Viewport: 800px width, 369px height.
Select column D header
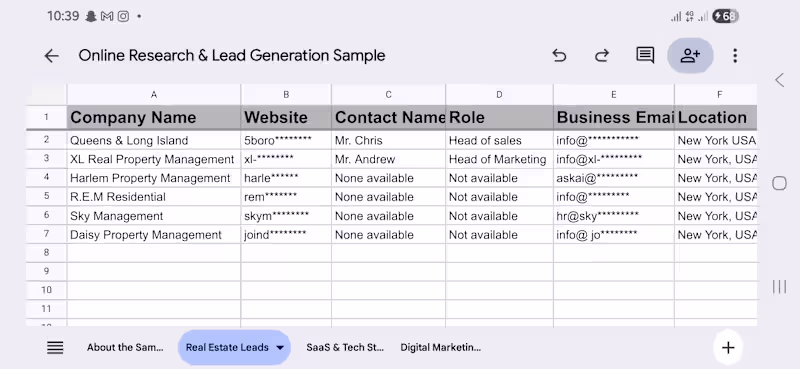tap(499, 94)
